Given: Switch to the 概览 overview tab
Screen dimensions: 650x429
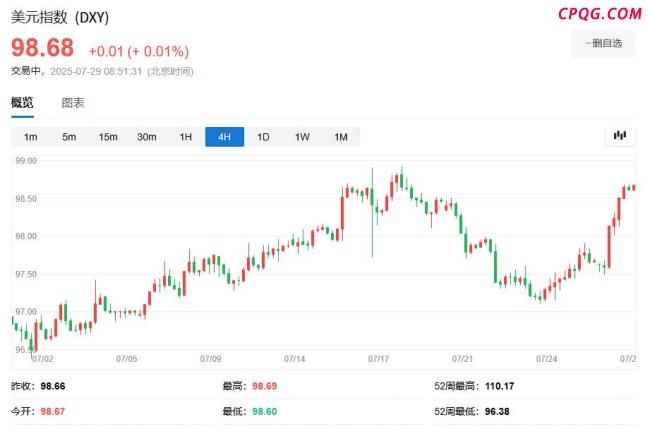Looking at the screenshot, I should (x=22, y=102).
